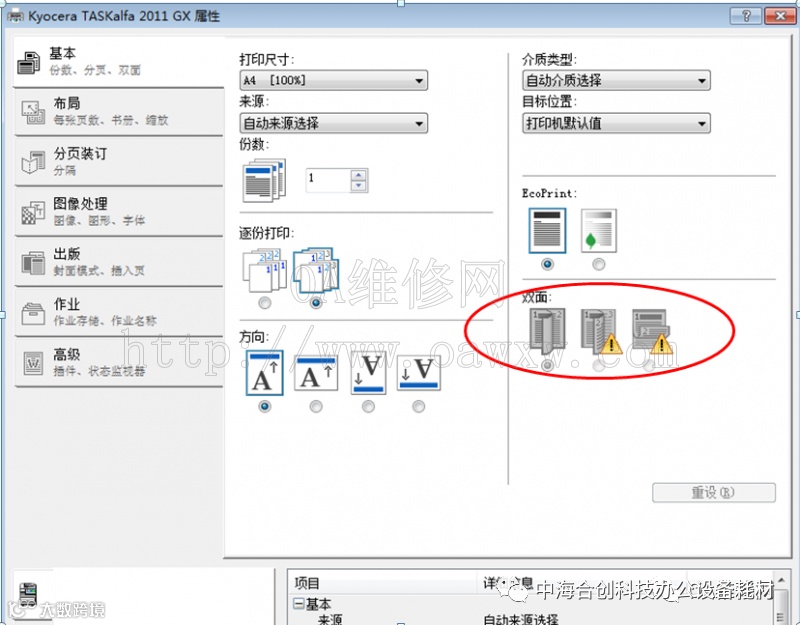Click the EcoPrint green leaf icon
This screenshot has height=625, width=800.
598,231
